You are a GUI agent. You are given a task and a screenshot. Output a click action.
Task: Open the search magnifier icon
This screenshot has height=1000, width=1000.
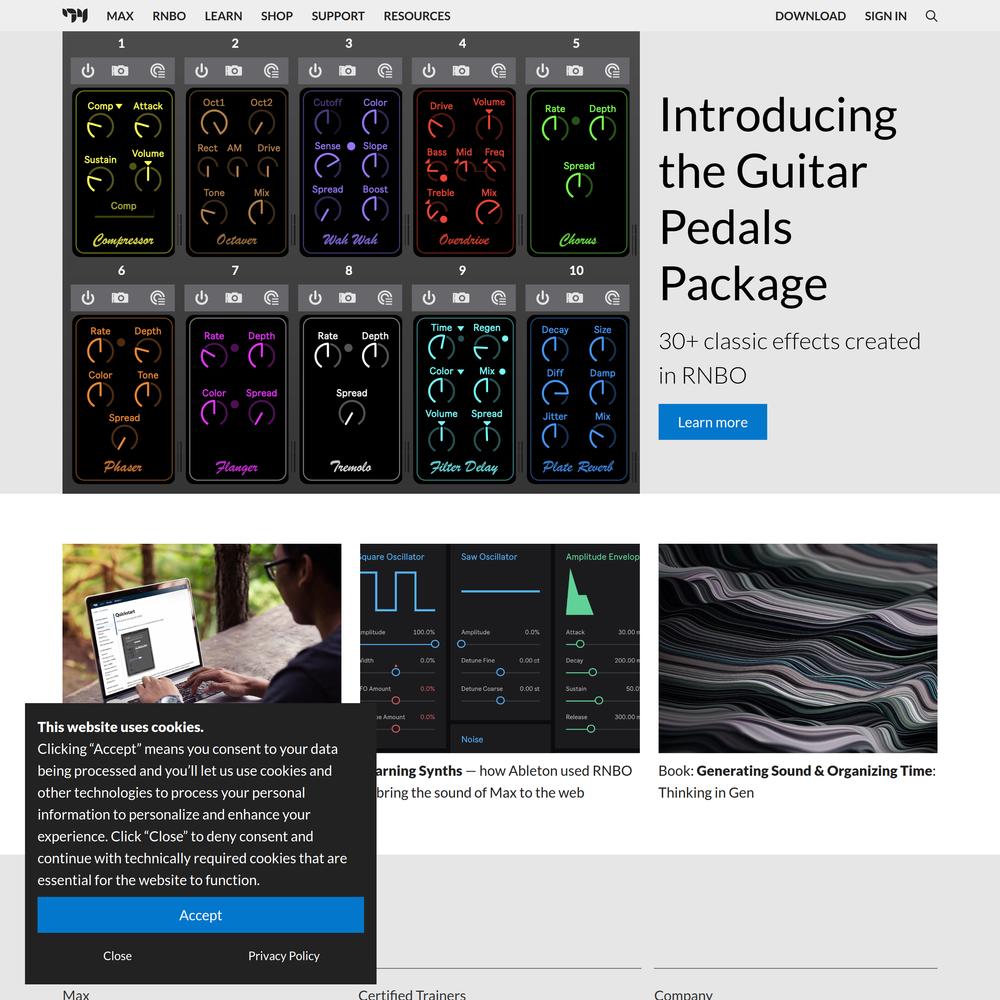[931, 16]
